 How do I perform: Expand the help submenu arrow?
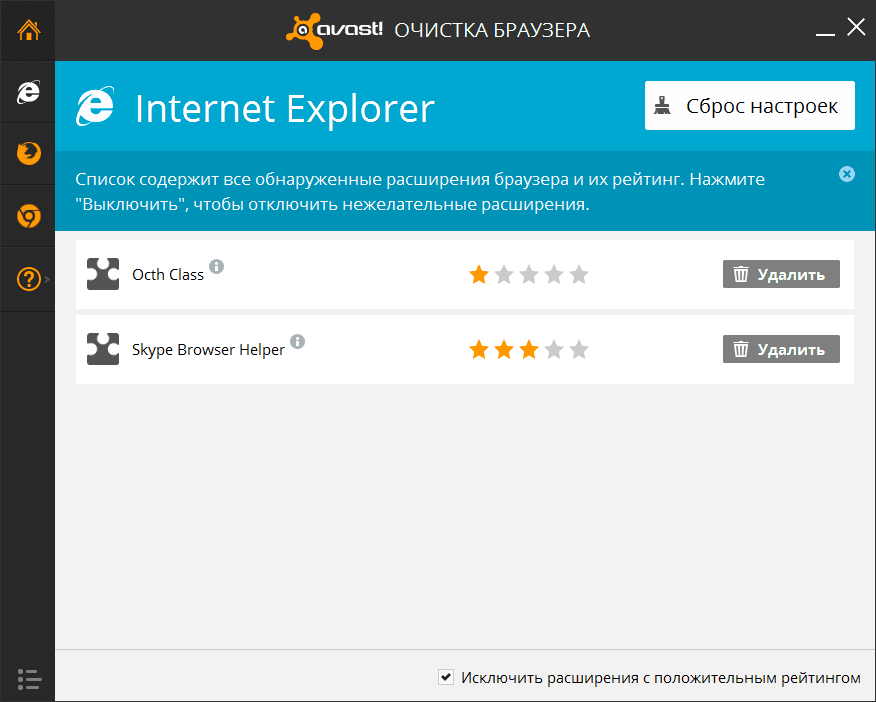(x=47, y=279)
